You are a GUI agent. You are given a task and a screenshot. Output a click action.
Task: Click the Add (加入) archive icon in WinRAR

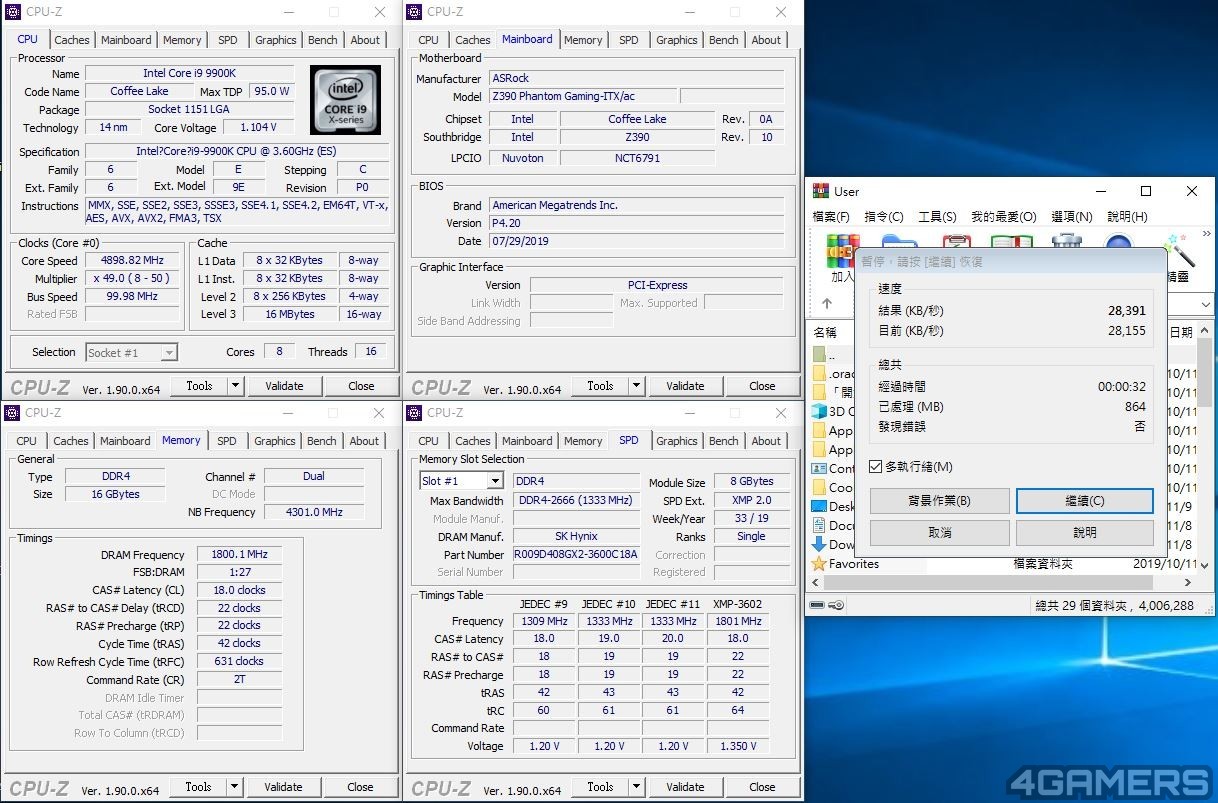click(x=842, y=250)
